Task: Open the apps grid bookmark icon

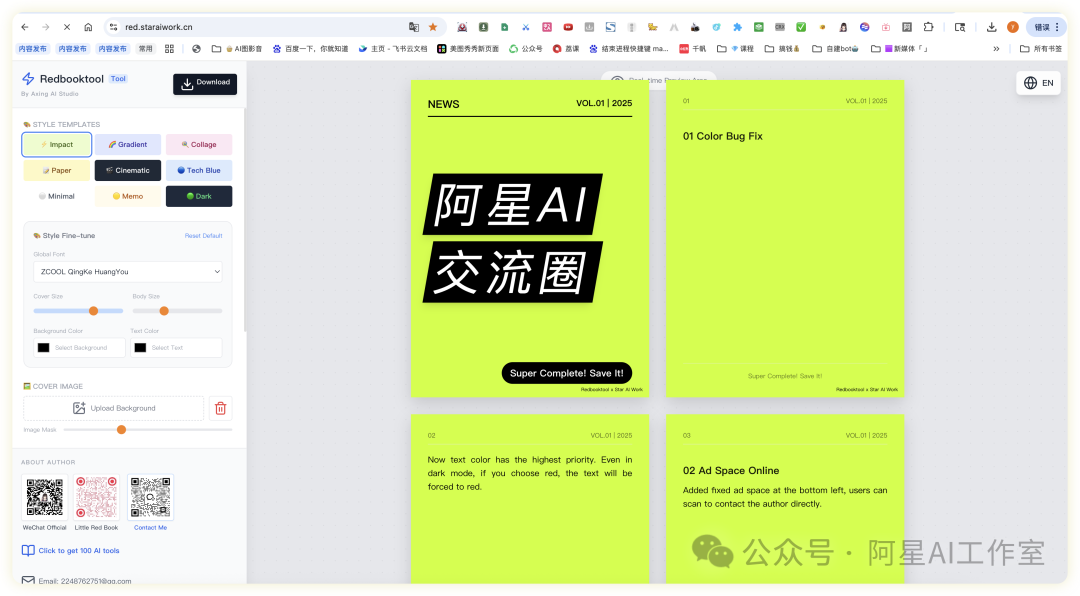Action: (x=169, y=49)
